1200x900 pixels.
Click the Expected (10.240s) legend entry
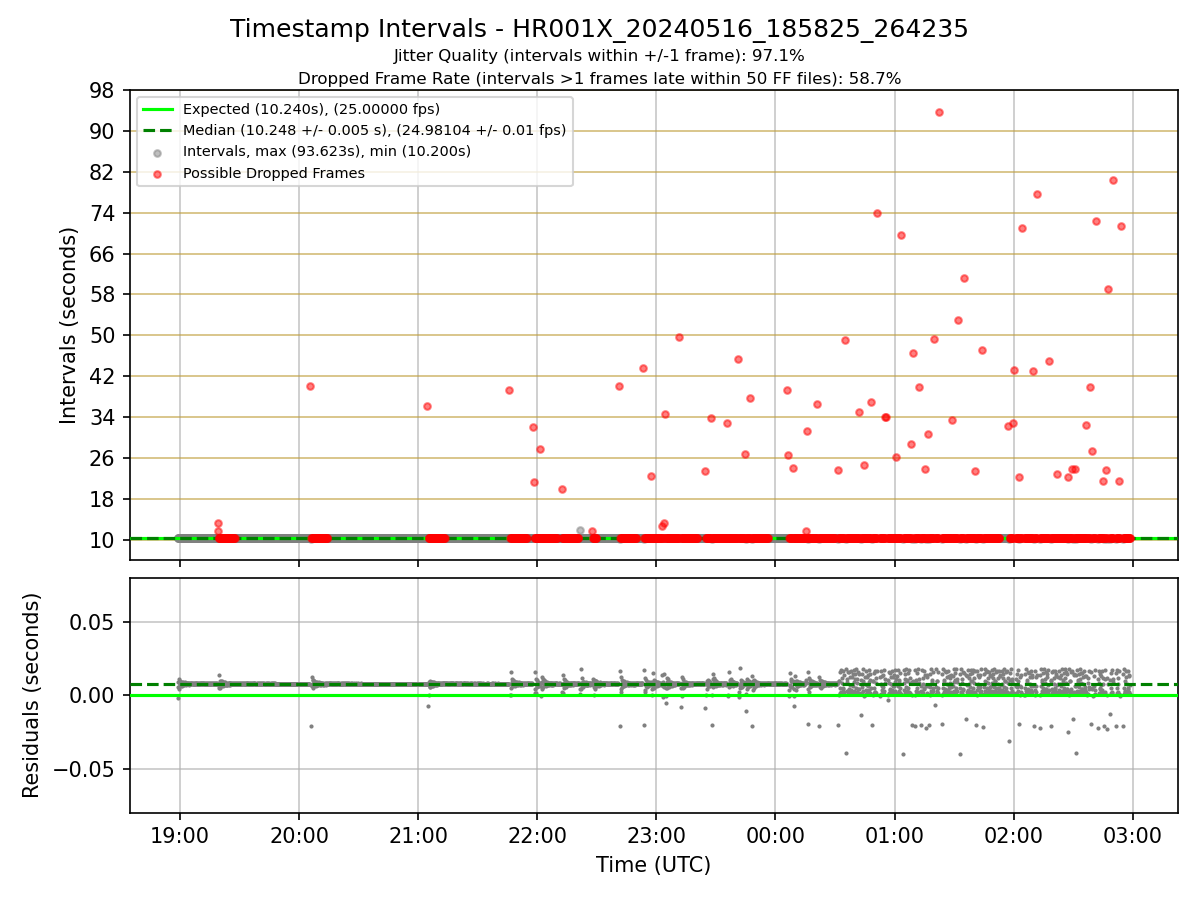(x=311, y=109)
